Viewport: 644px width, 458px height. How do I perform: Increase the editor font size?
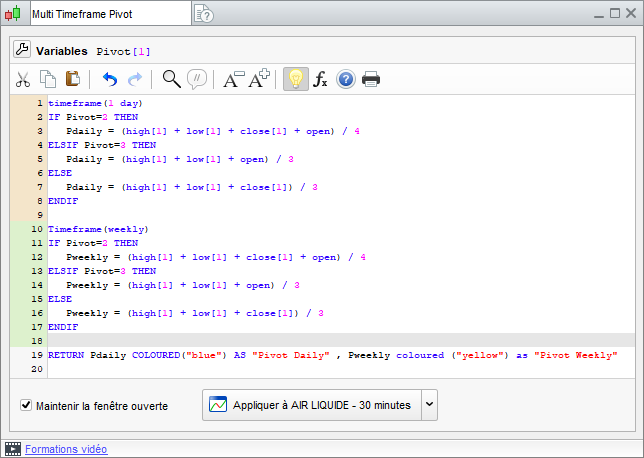[x=259, y=80]
